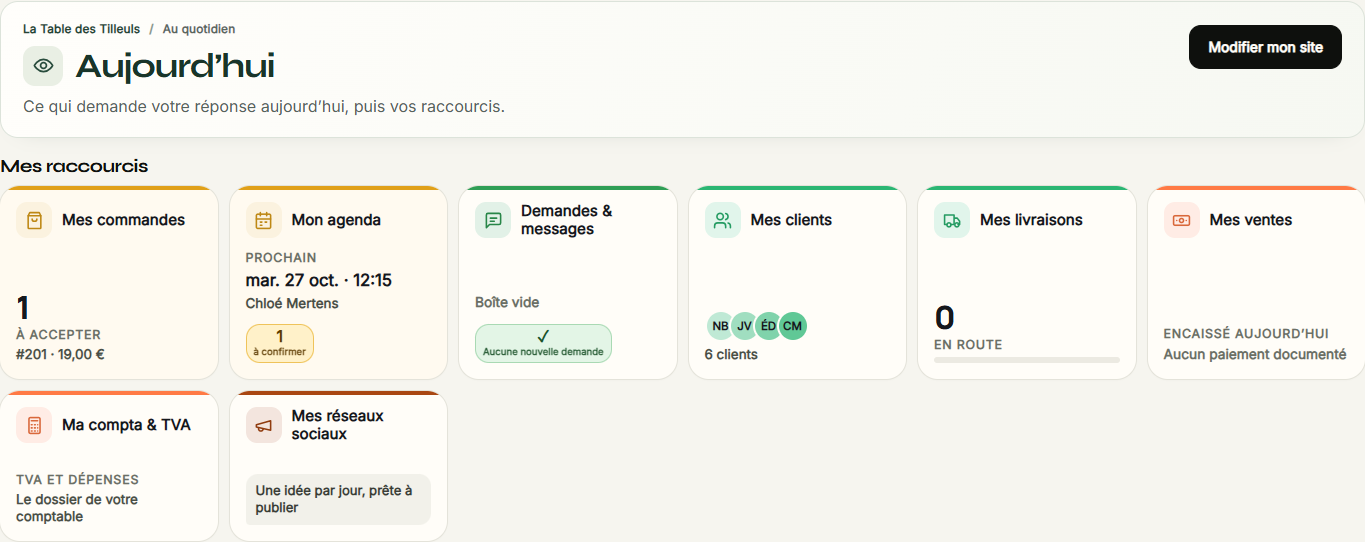Open the La Table des Tilleuls breadcrumb
Image resolution: width=1365 pixels, height=542 pixels.
[82, 29]
